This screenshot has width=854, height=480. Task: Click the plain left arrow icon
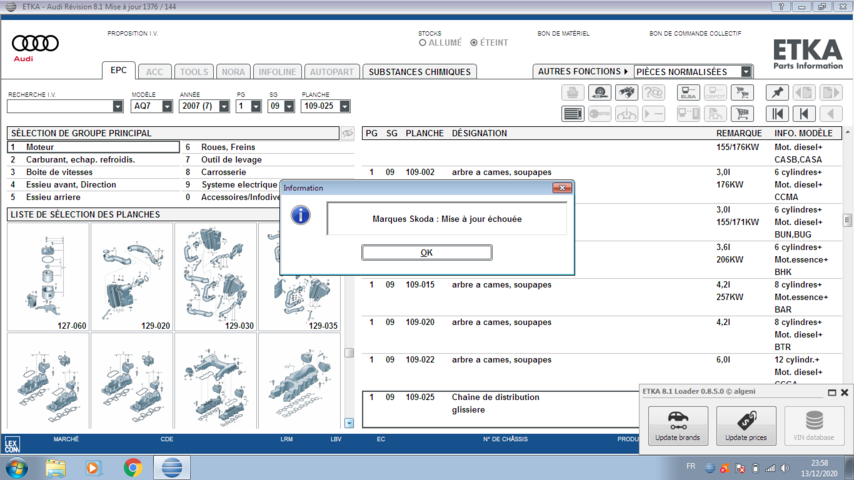(x=831, y=114)
